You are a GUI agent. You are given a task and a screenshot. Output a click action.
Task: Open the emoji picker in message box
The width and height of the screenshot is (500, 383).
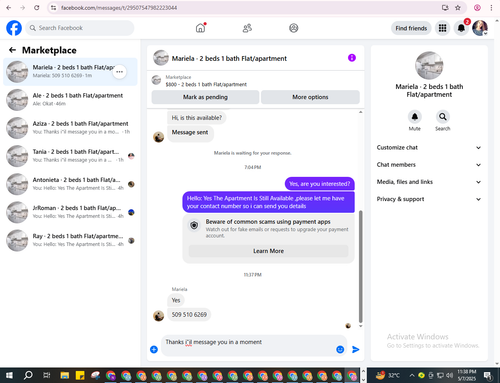[340, 349]
